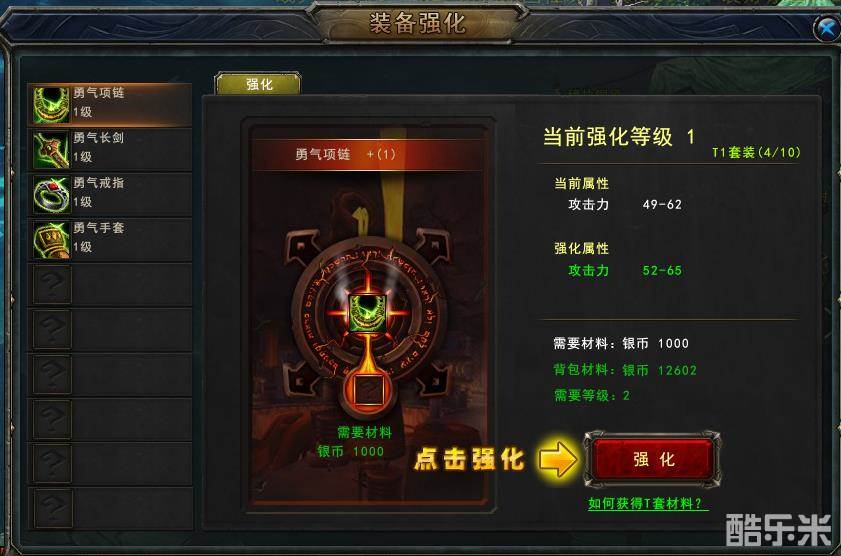The image size is (841, 556).
Task: Click the first empty question-mark equipment slot
Action: [52, 285]
